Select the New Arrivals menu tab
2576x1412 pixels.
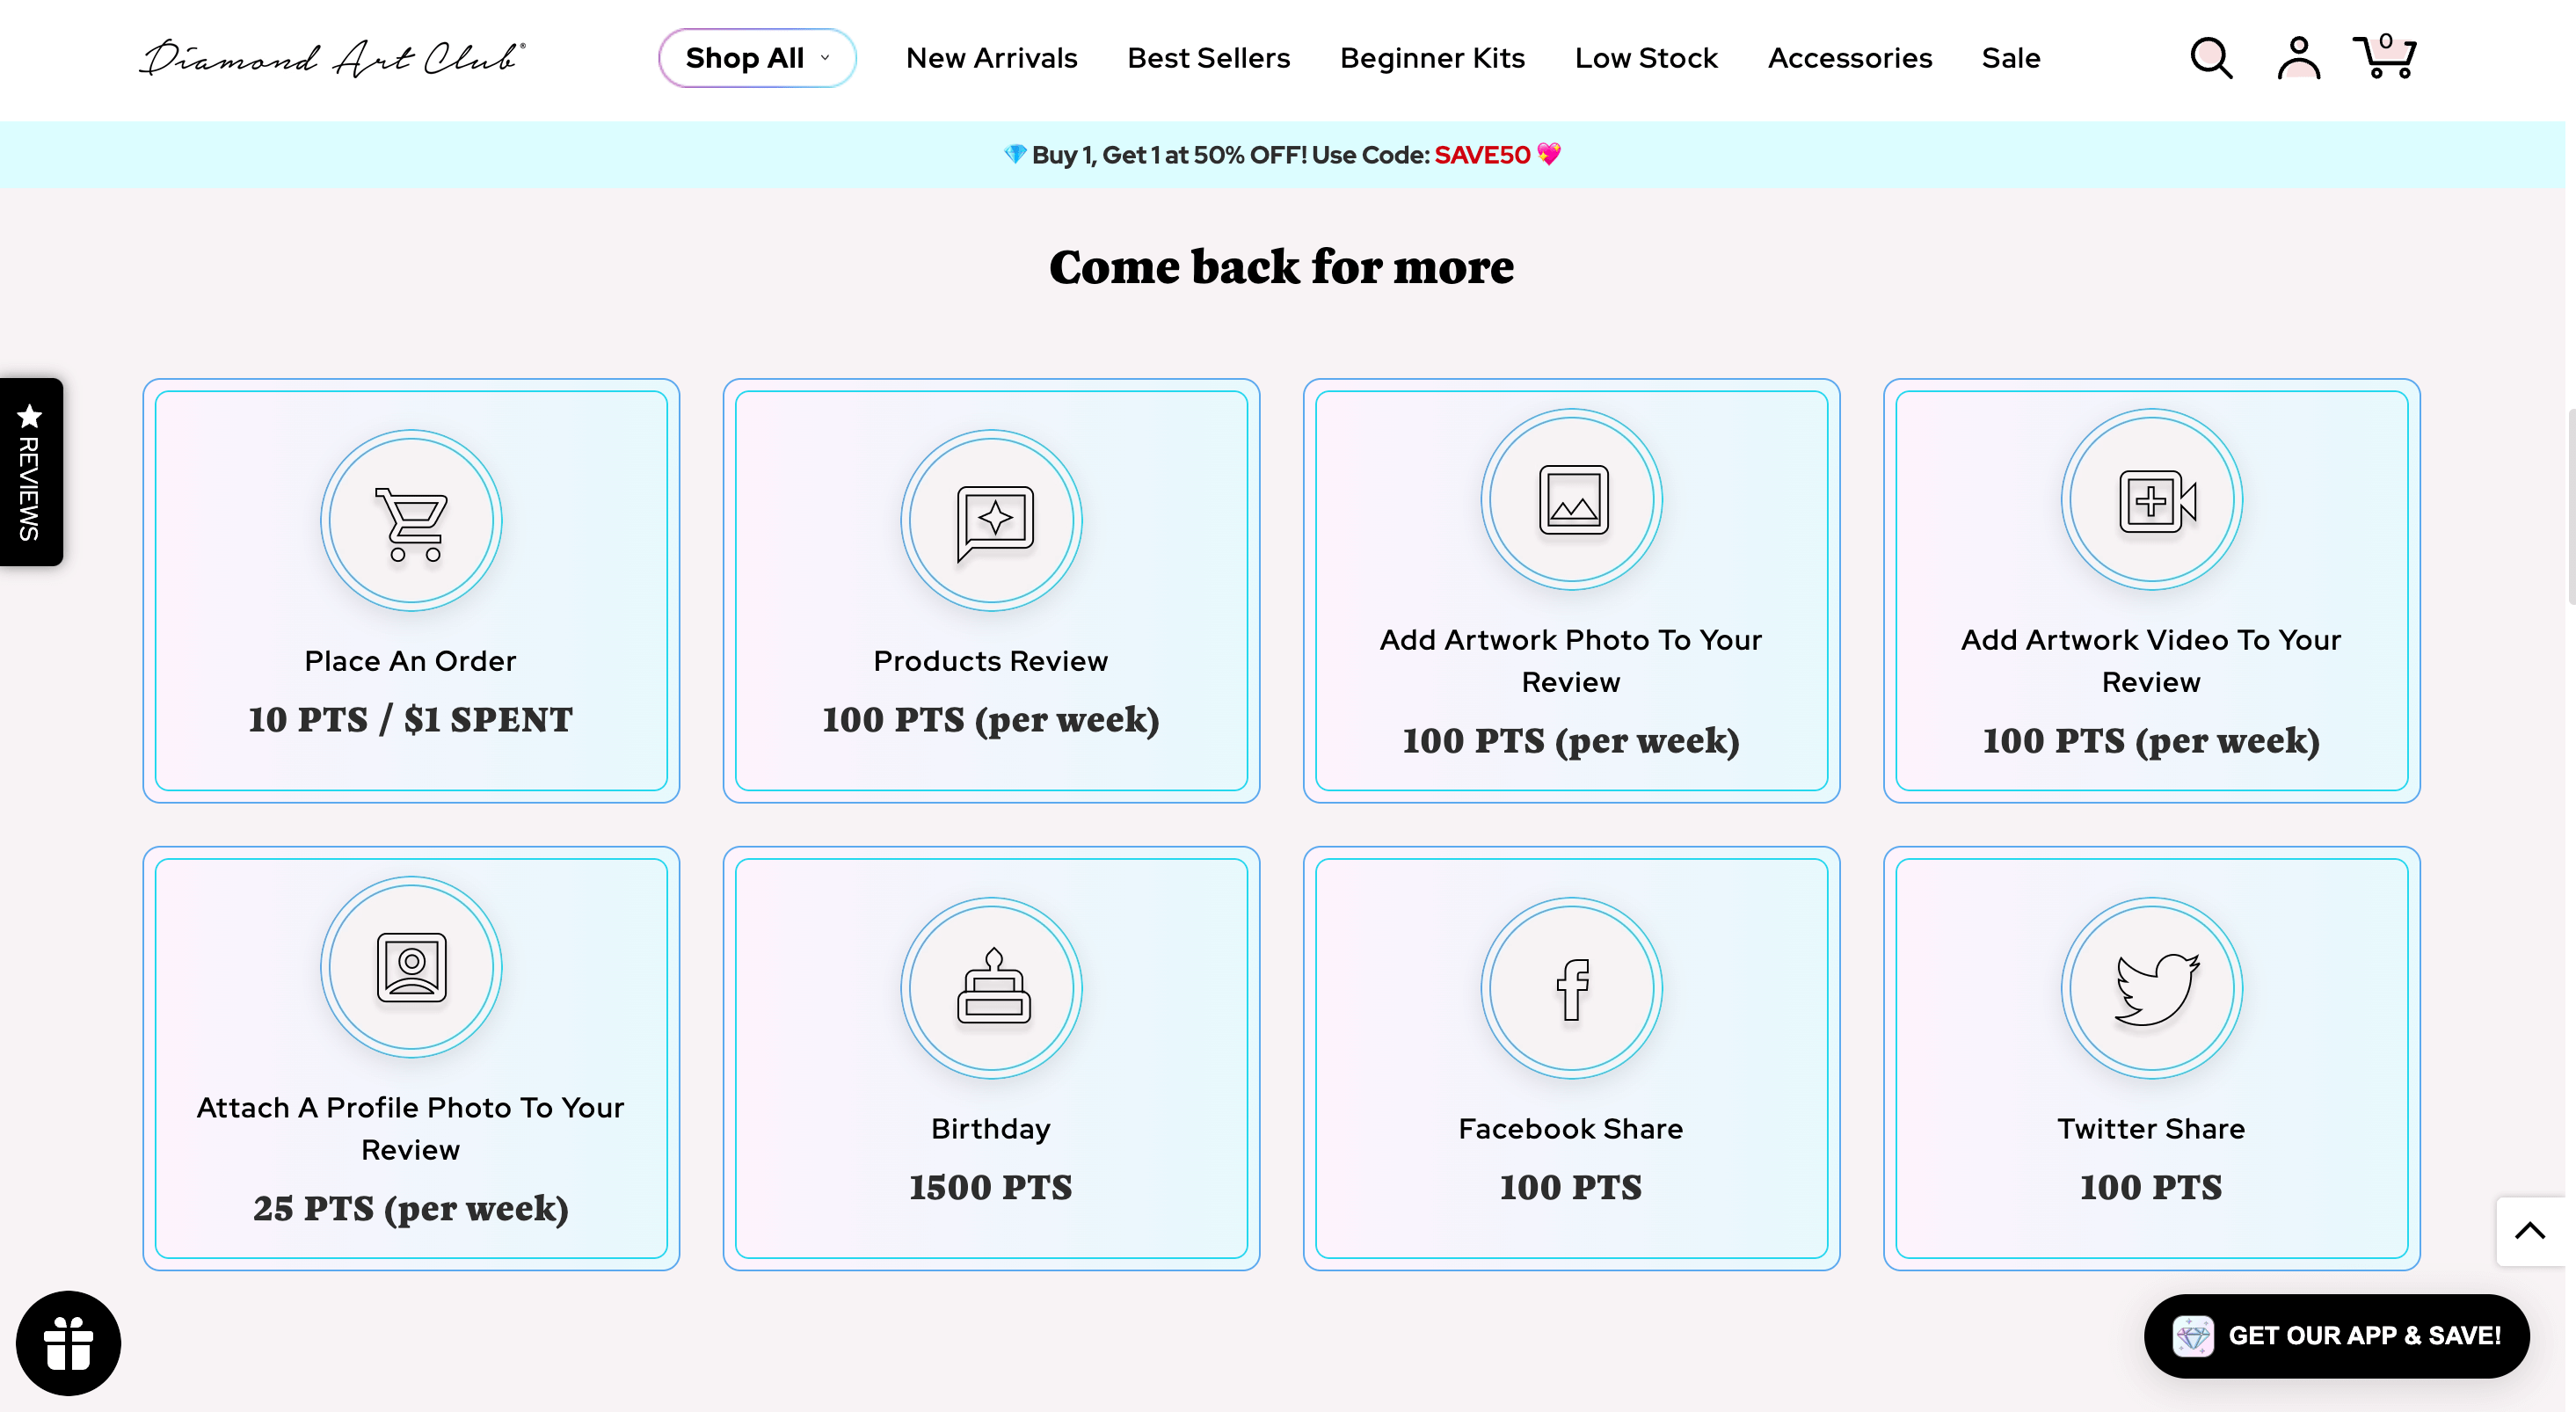click(x=991, y=57)
